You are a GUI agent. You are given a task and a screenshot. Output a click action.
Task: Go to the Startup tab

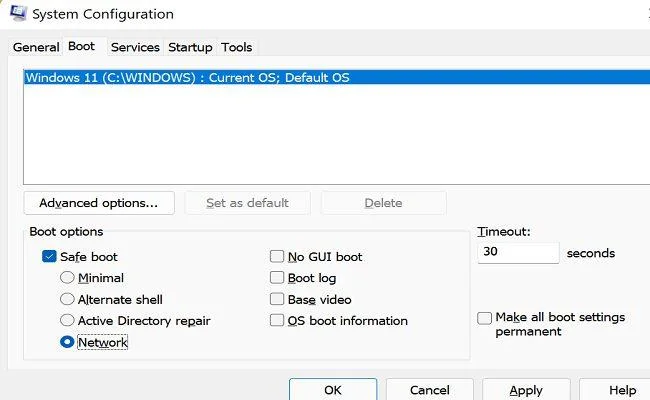pos(190,47)
